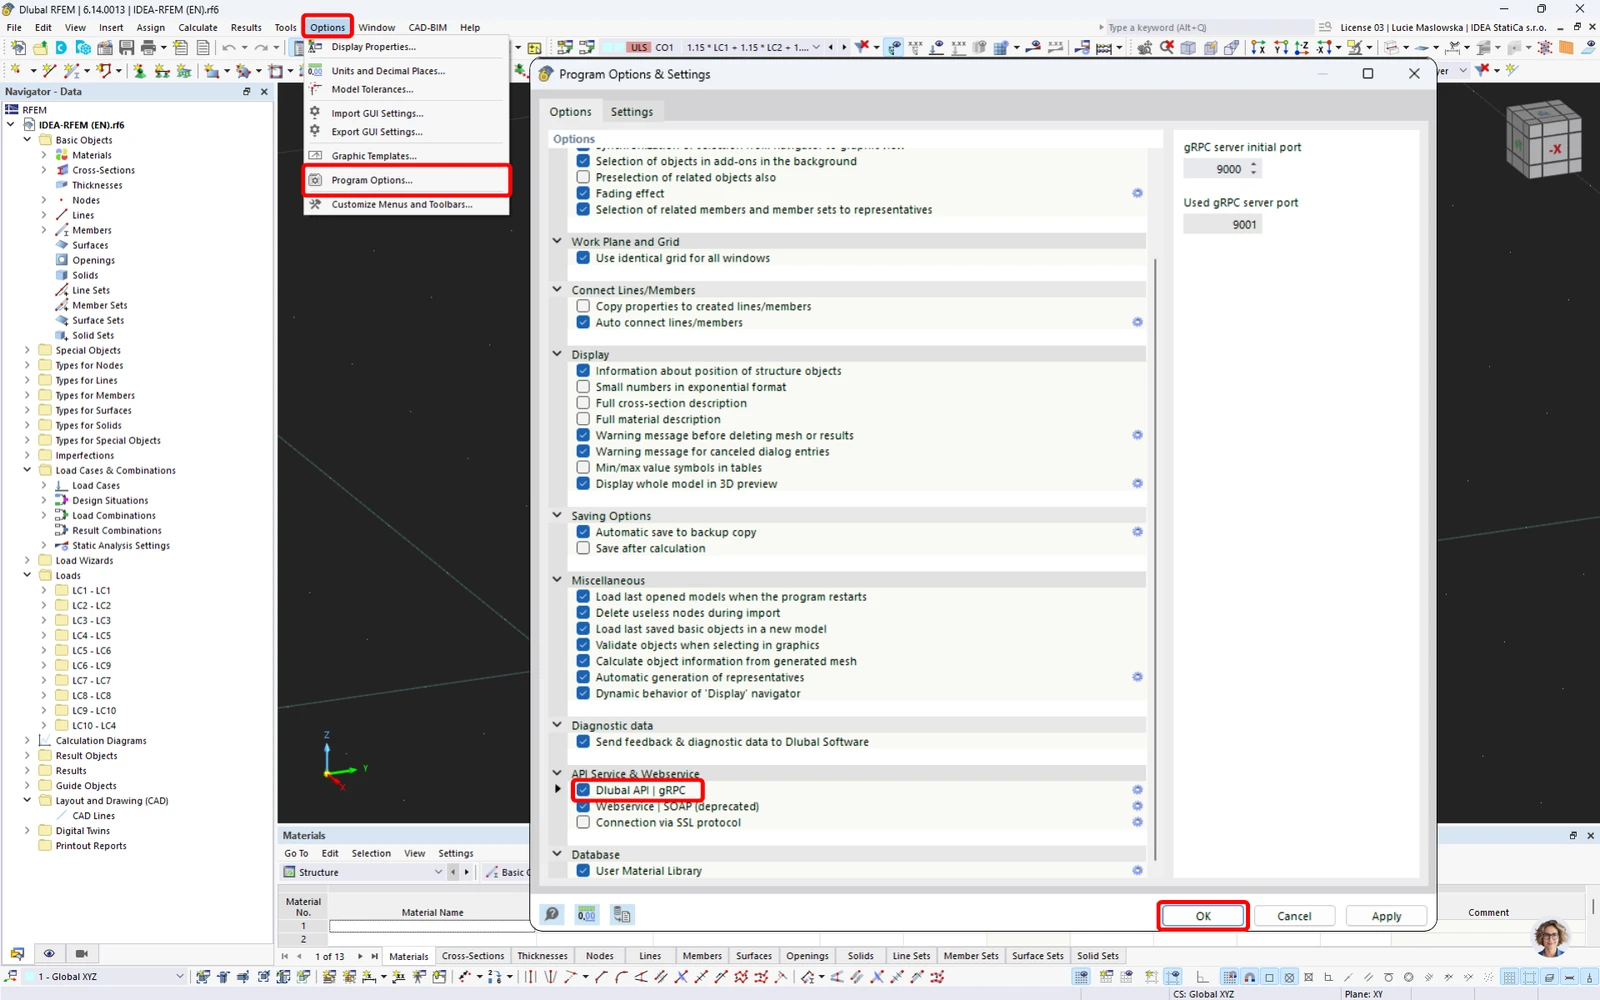Click the first-record arrow in the Materials table
The height and width of the screenshot is (1000, 1600).
tap(286, 956)
